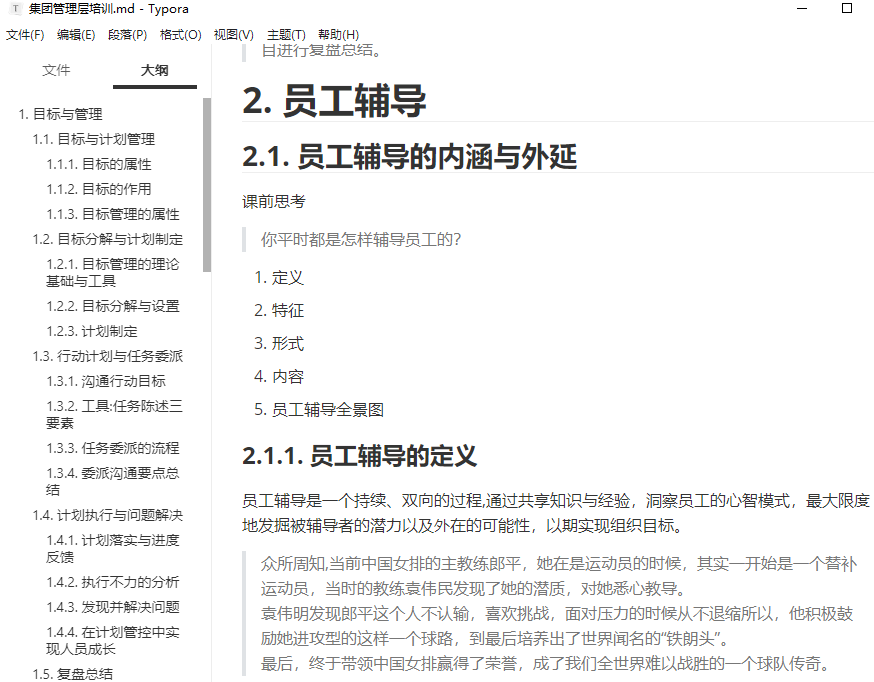Navigate to 1.4. 计划执行与问题解决 in outline
Image resolution: width=874 pixels, height=682 pixels.
point(108,515)
